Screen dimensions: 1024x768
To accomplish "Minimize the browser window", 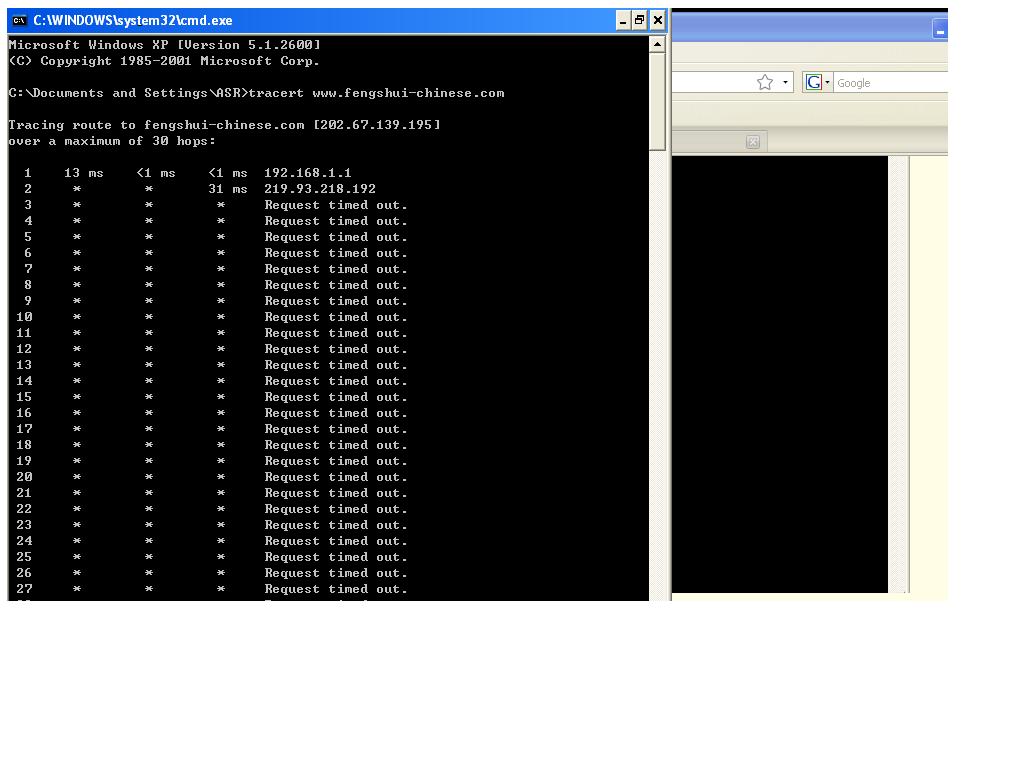I will point(940,30).
